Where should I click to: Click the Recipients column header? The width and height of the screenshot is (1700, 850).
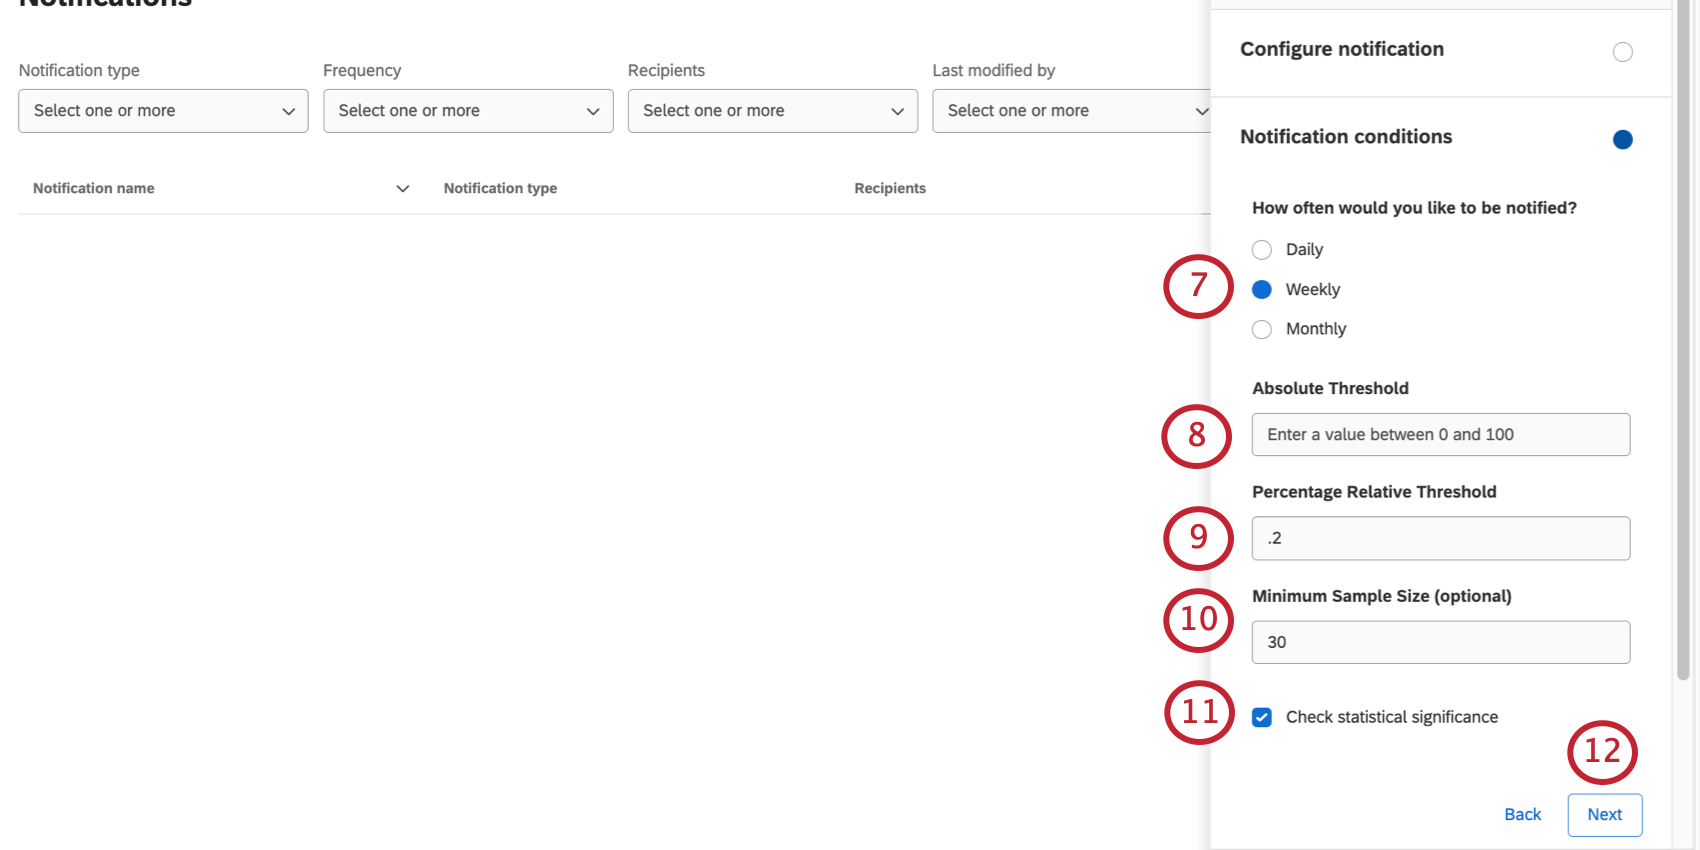[890, 188]
